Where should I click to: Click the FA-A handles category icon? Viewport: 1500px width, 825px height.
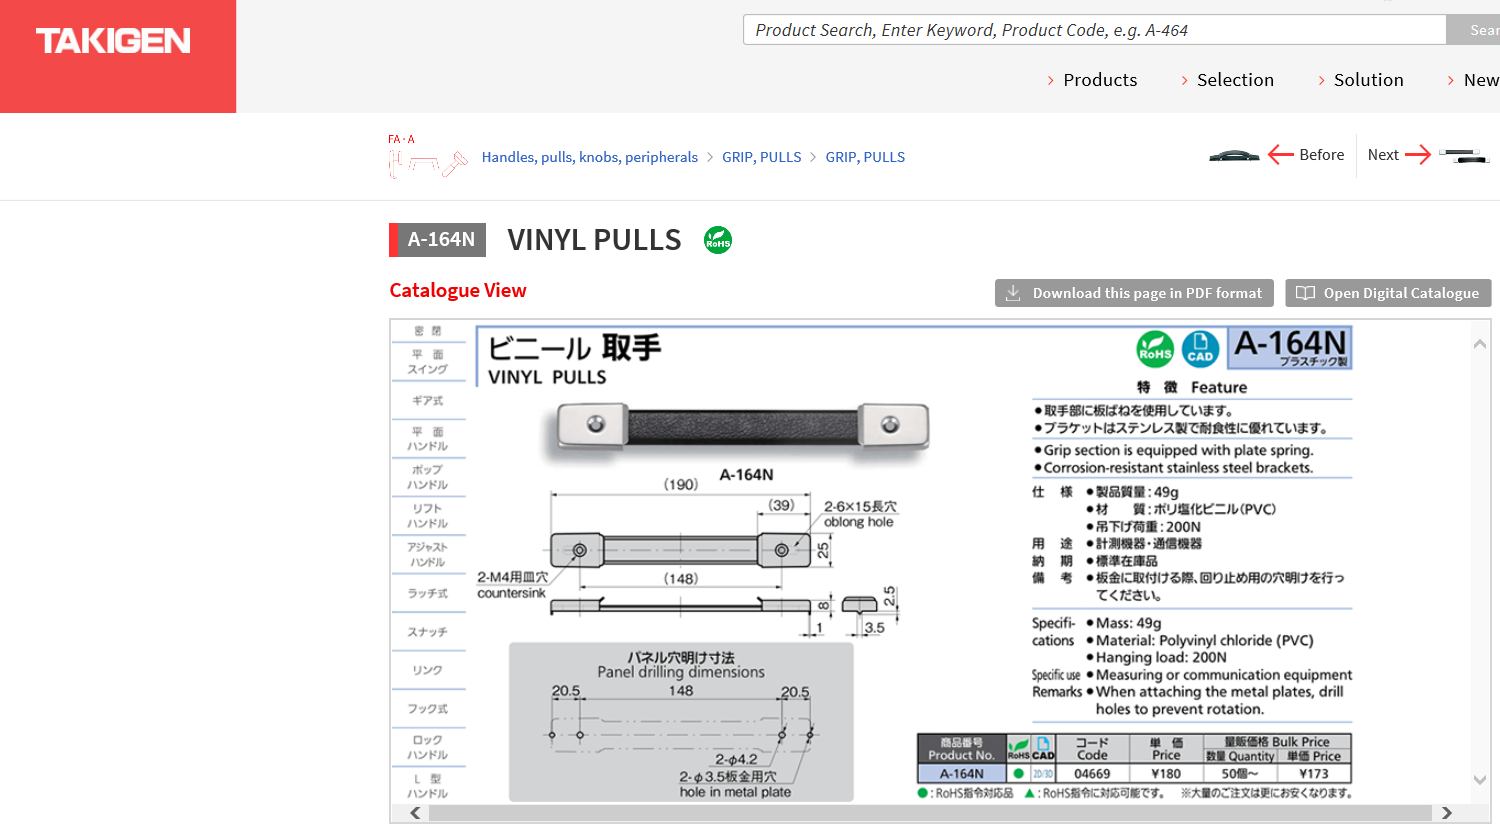tap(427, 156)
